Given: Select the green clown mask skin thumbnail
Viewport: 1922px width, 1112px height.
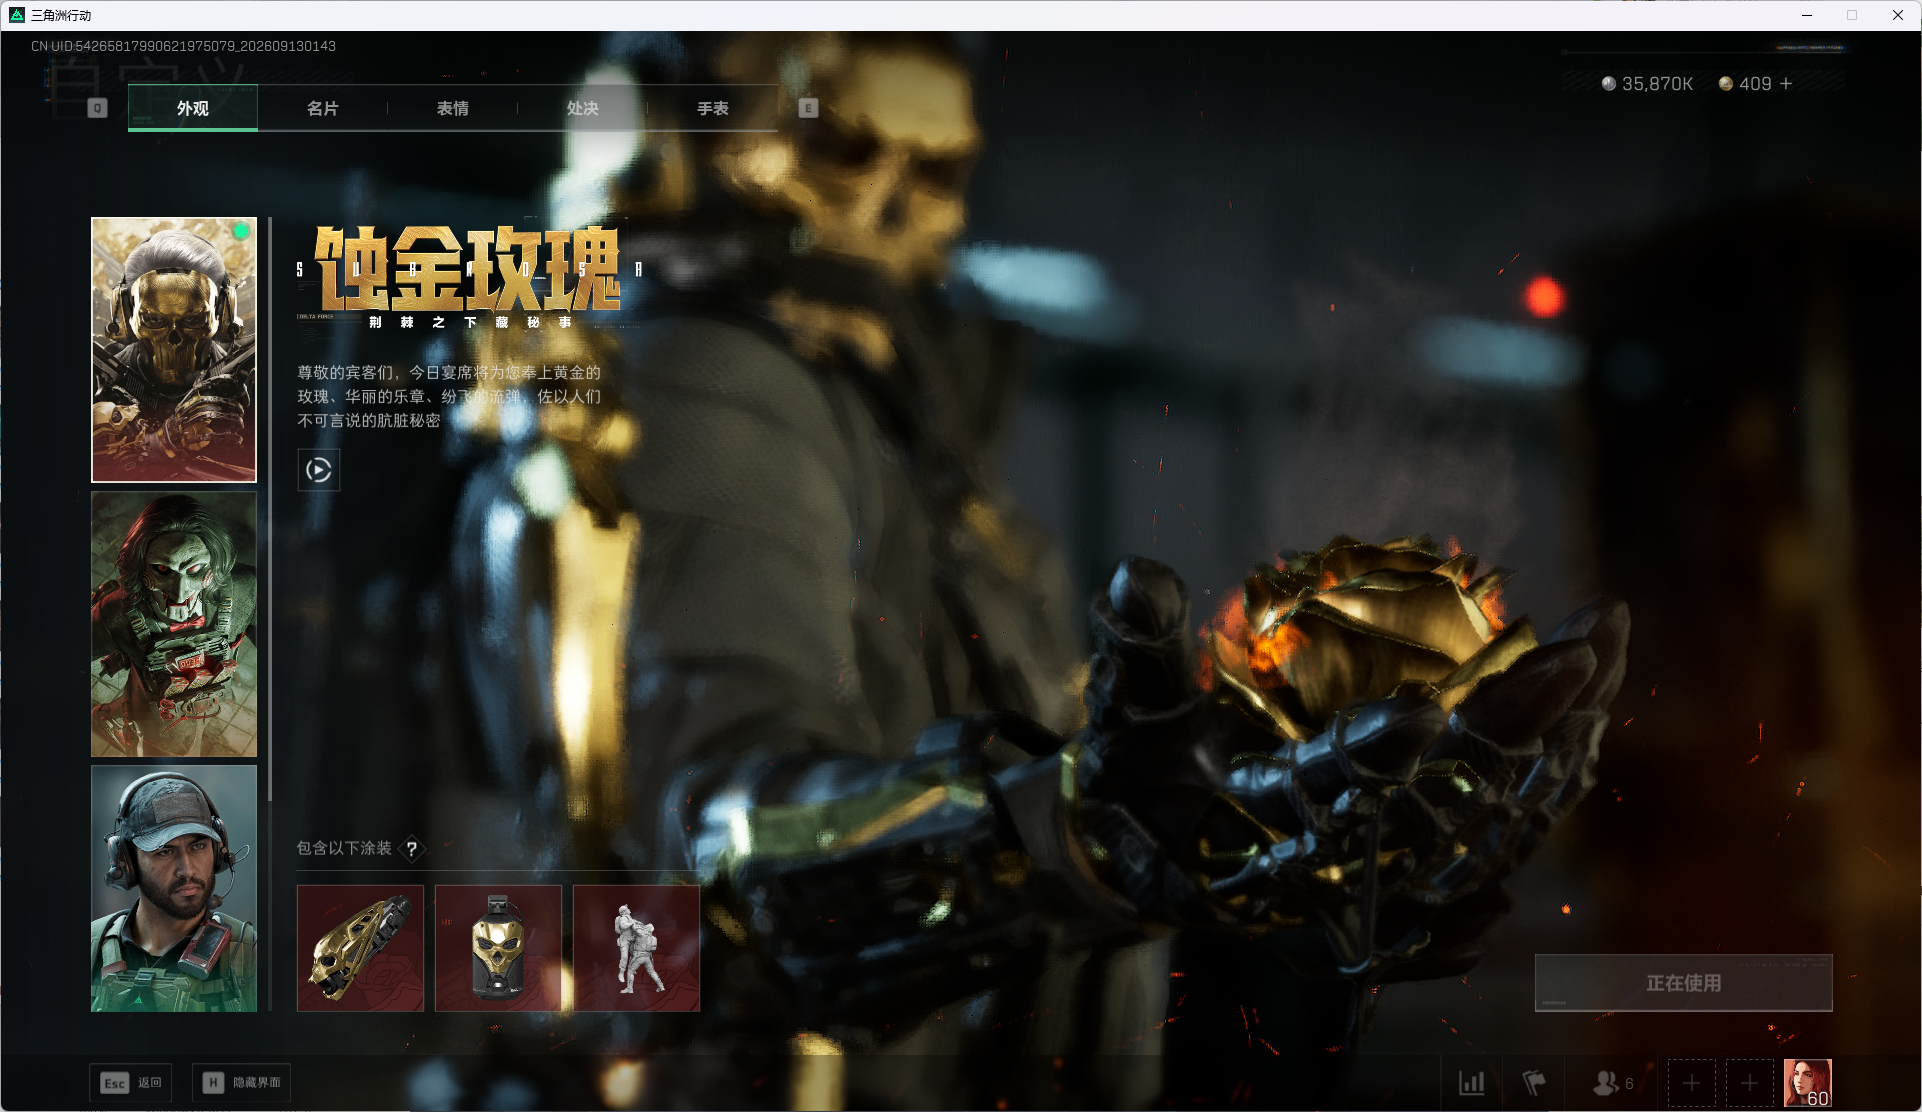Looking at the screenshot, I should (x=174, y=624).
